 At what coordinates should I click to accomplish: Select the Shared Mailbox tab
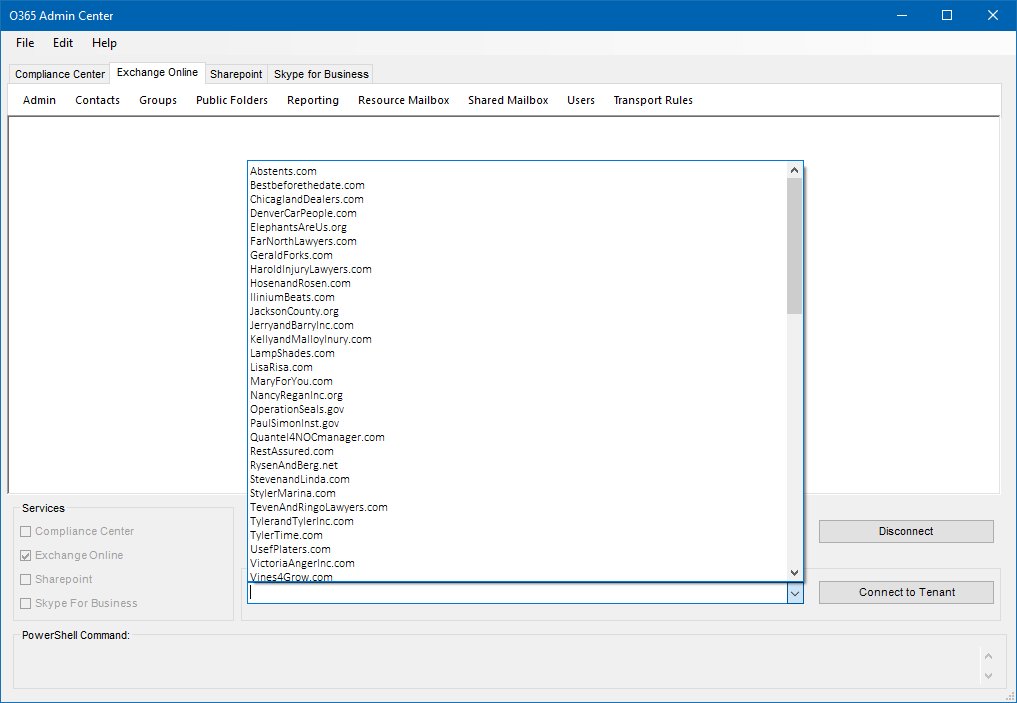click(x=508, y=100)
